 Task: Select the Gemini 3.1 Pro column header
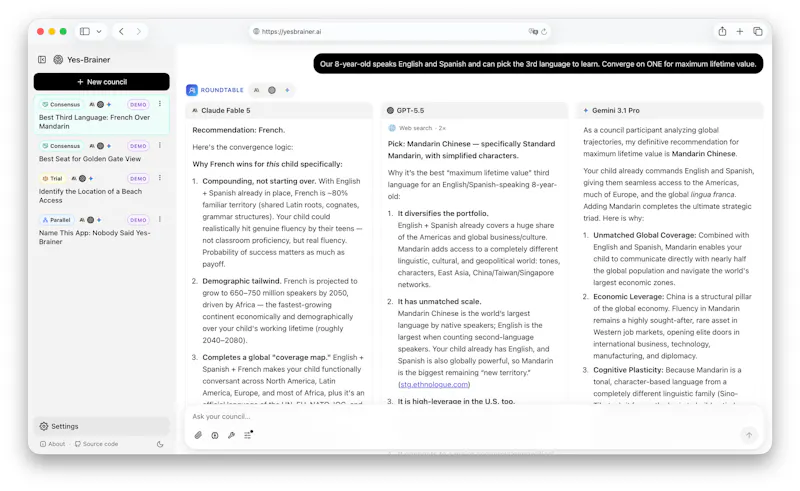click(x=670, y=110)
